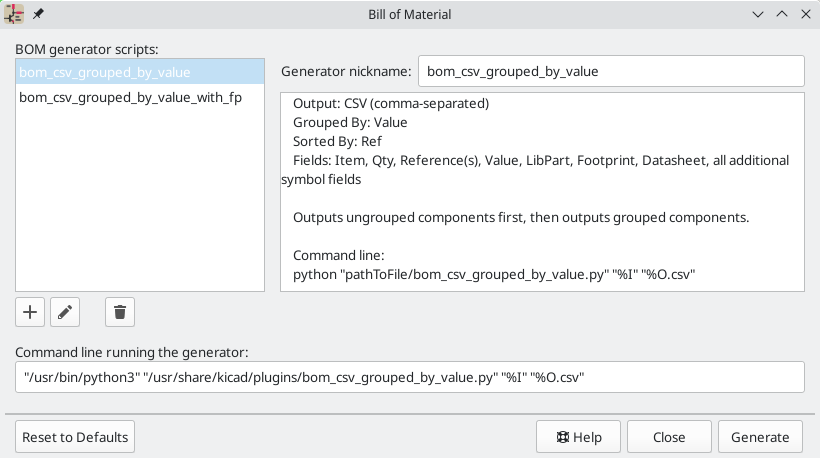This screenshot has height=458, width=820.
Task: Select bom_csv_grouped_by_value_with_fp generator script
Action: point(130,98)
